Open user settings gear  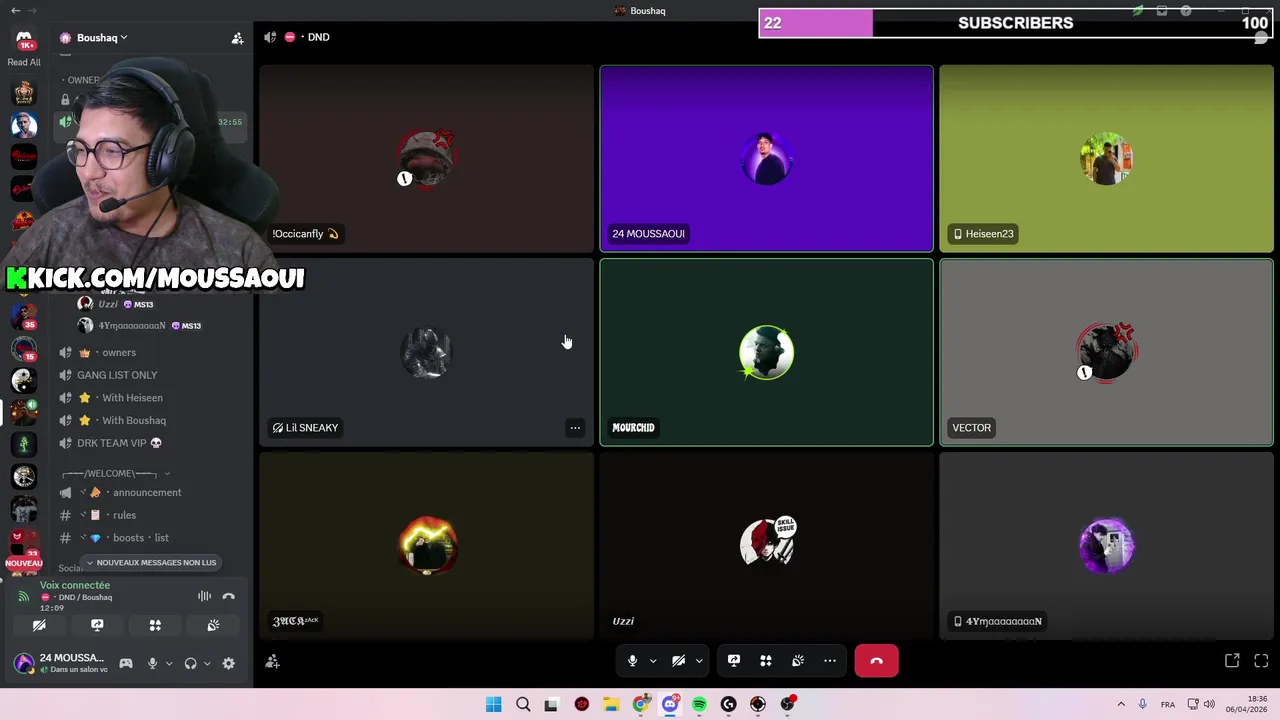click(229, 663)
